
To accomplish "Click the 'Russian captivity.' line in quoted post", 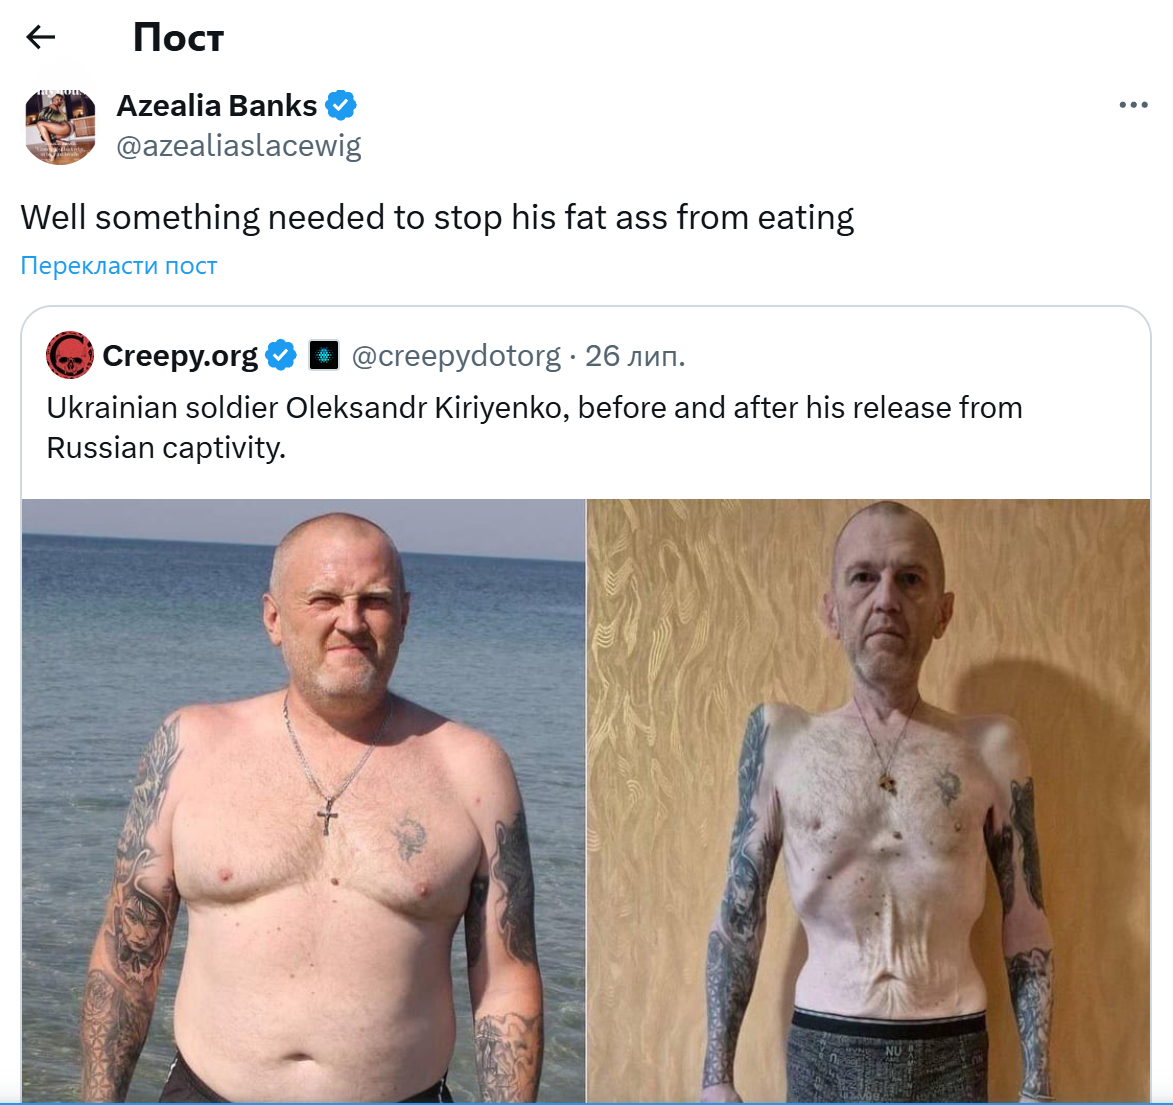I will 166,448.
